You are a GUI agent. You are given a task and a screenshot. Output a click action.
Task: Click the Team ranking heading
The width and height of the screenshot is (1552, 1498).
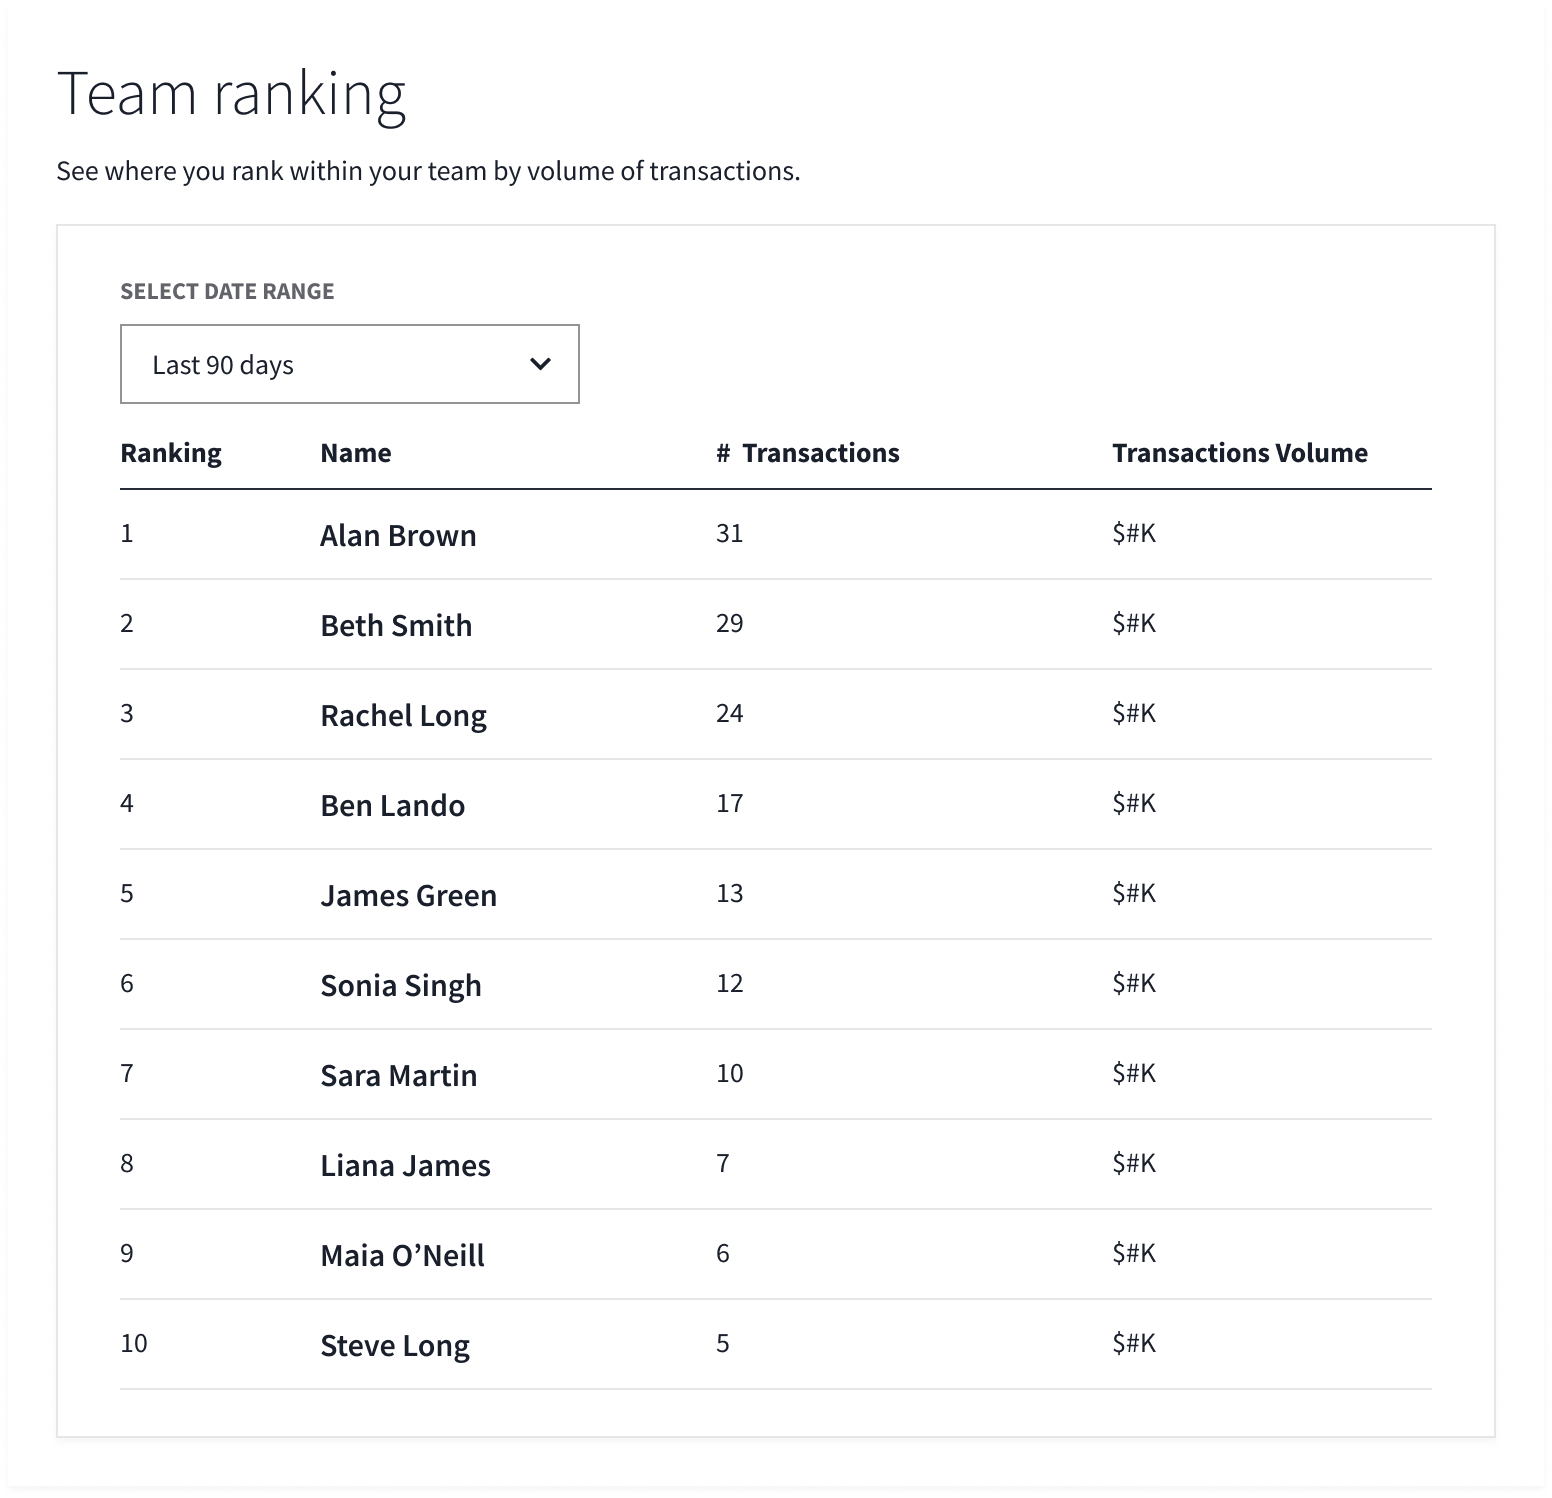click(232, 94)
